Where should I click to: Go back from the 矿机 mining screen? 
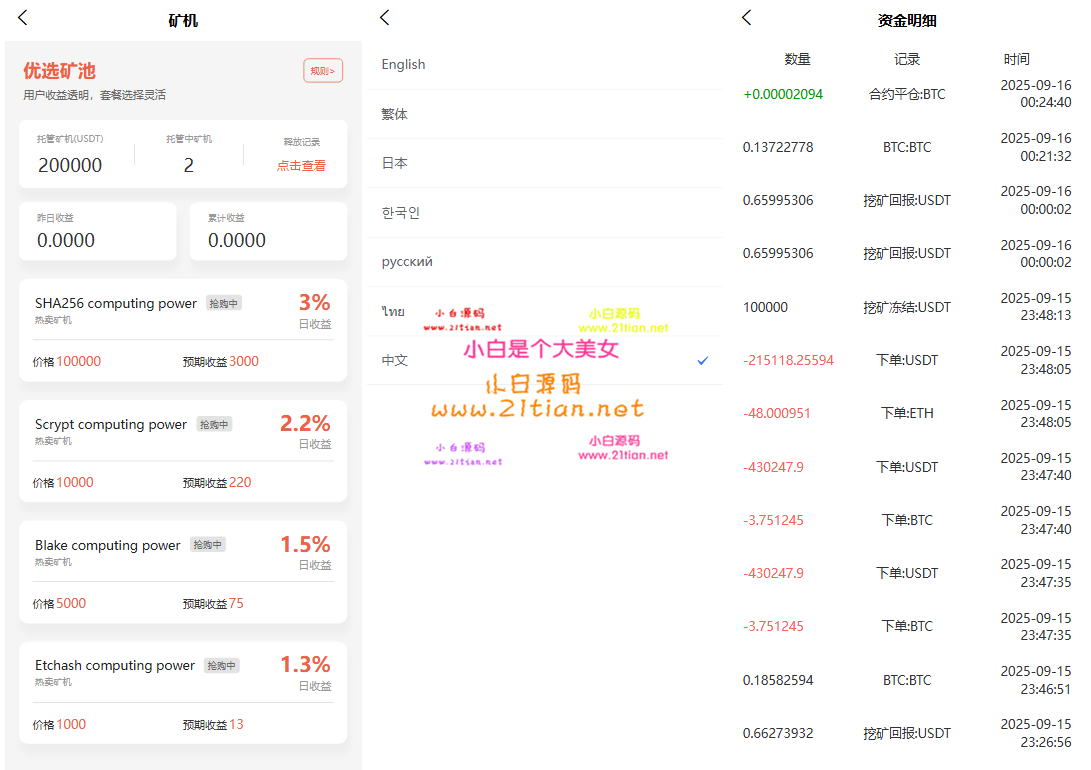coord(23,18)
